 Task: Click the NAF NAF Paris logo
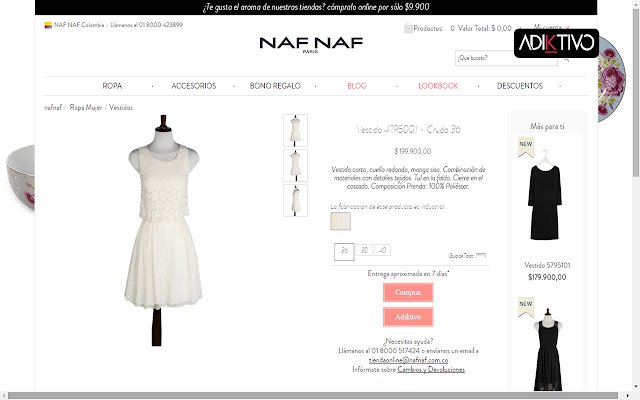311,44
